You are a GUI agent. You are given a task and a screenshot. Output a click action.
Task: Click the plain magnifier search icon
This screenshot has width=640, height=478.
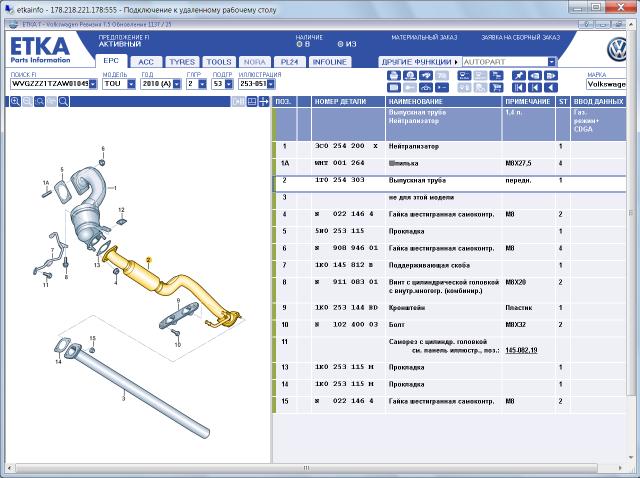pyautogui.click(x=63, y=102)
